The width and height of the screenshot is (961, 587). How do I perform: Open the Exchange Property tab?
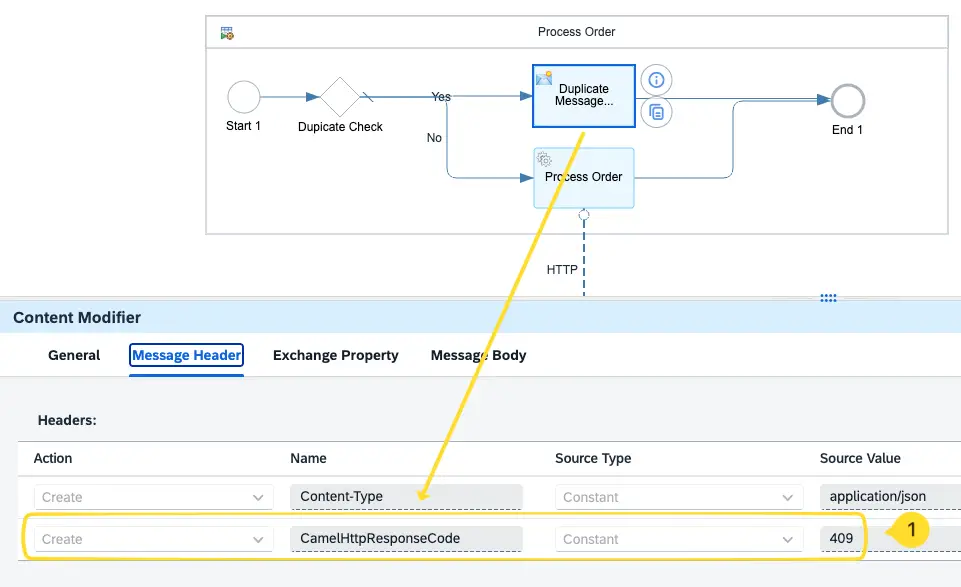pos(335,355)
